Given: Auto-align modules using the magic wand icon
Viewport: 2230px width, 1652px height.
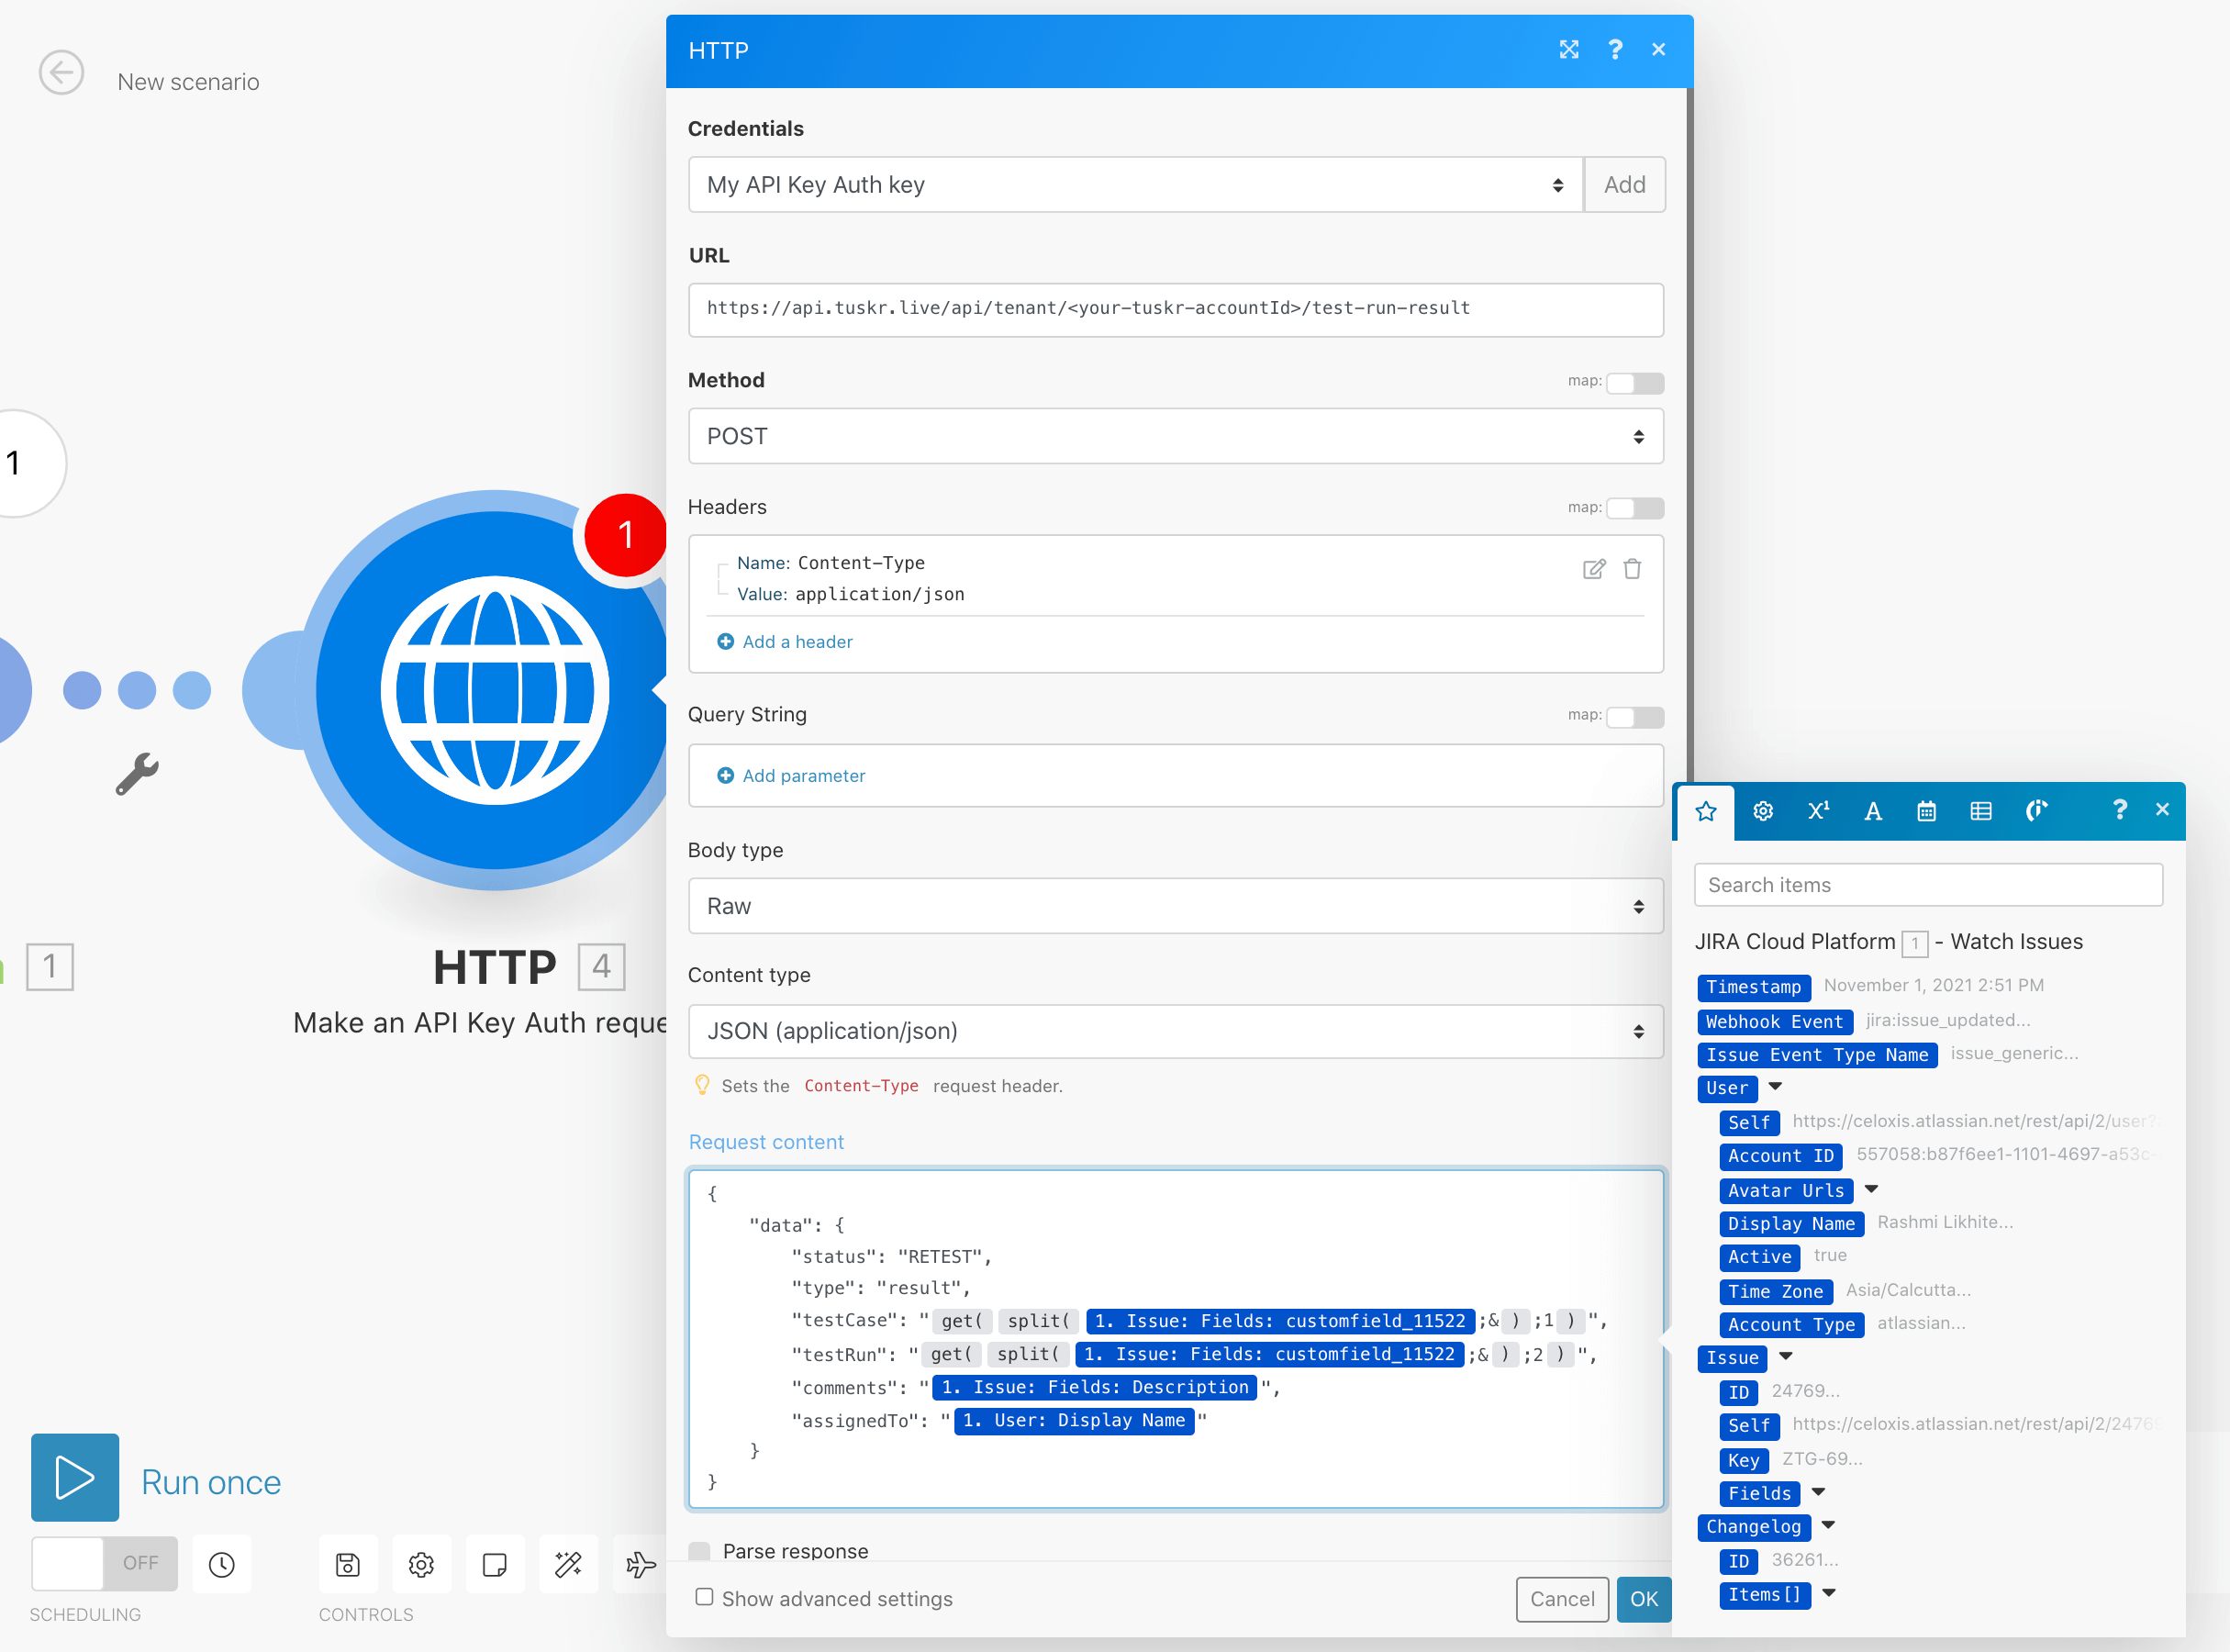Looking at the screenshot, I should click(568, 1564).
